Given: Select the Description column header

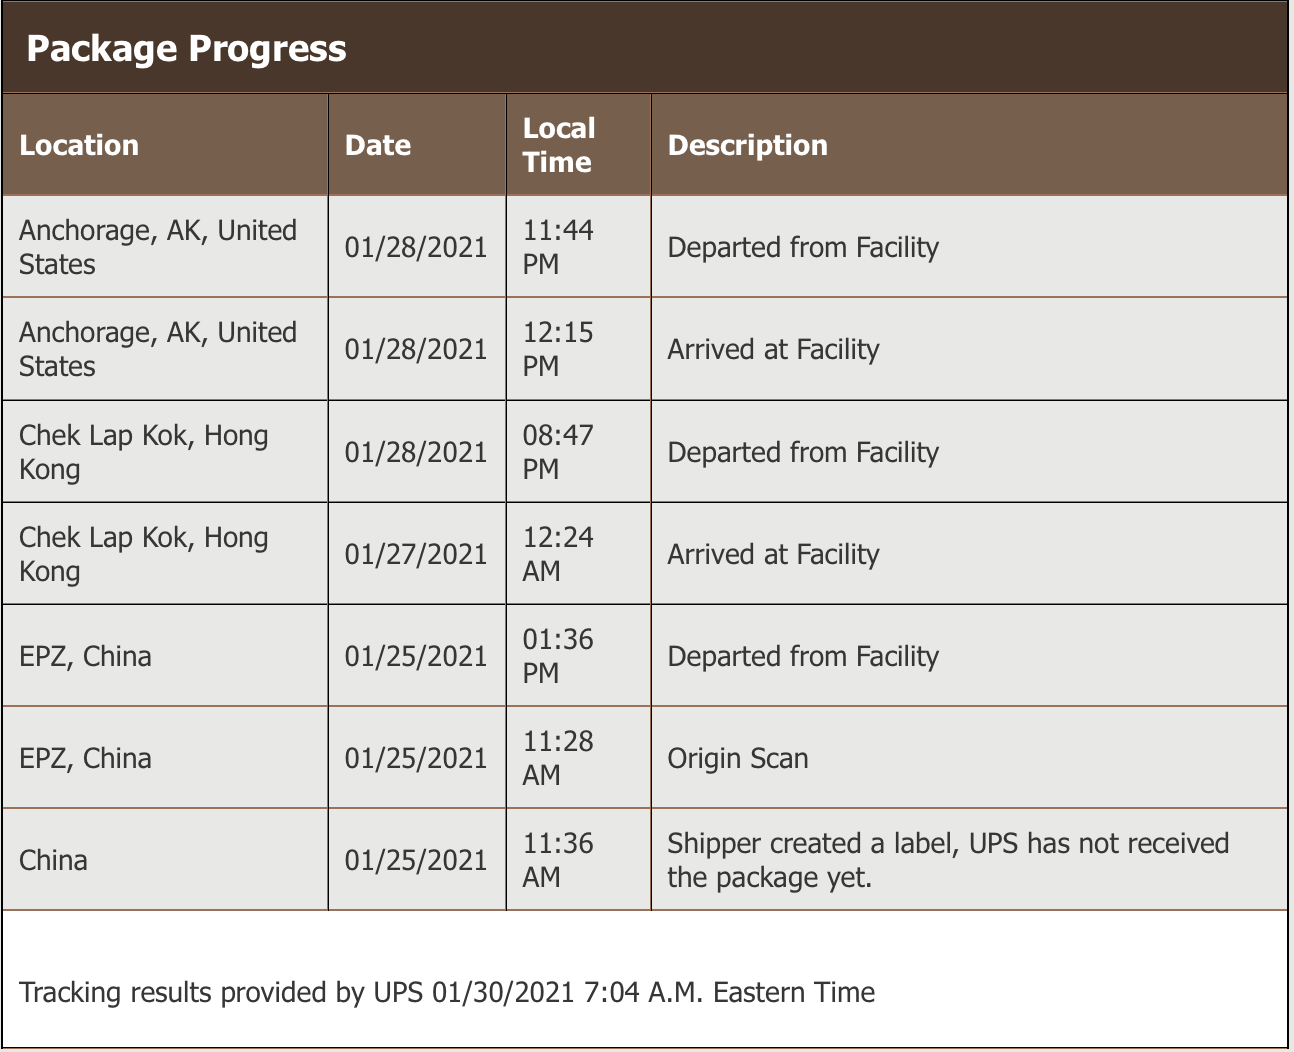Looking at the screenshot, I should click(747, 146).
